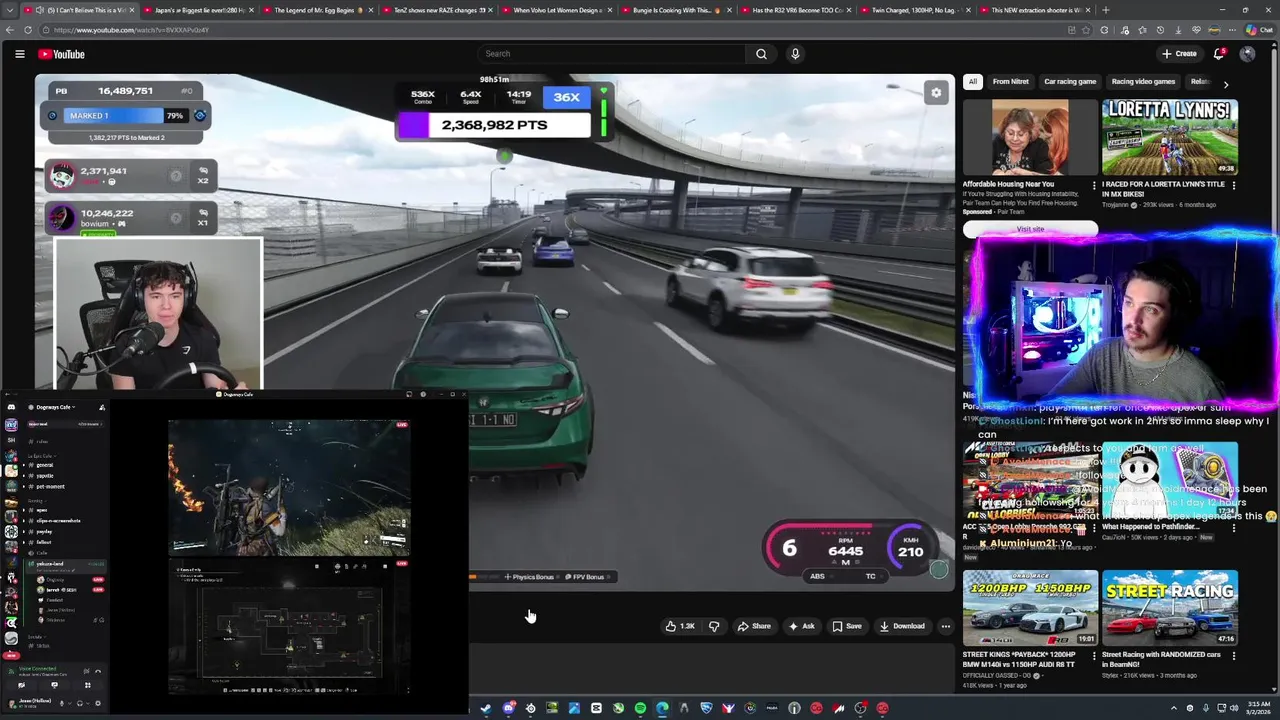This screenshot has height=720, width=1280.
Task: Turn on camera in Discord
Action: click(x=21, y=685)
